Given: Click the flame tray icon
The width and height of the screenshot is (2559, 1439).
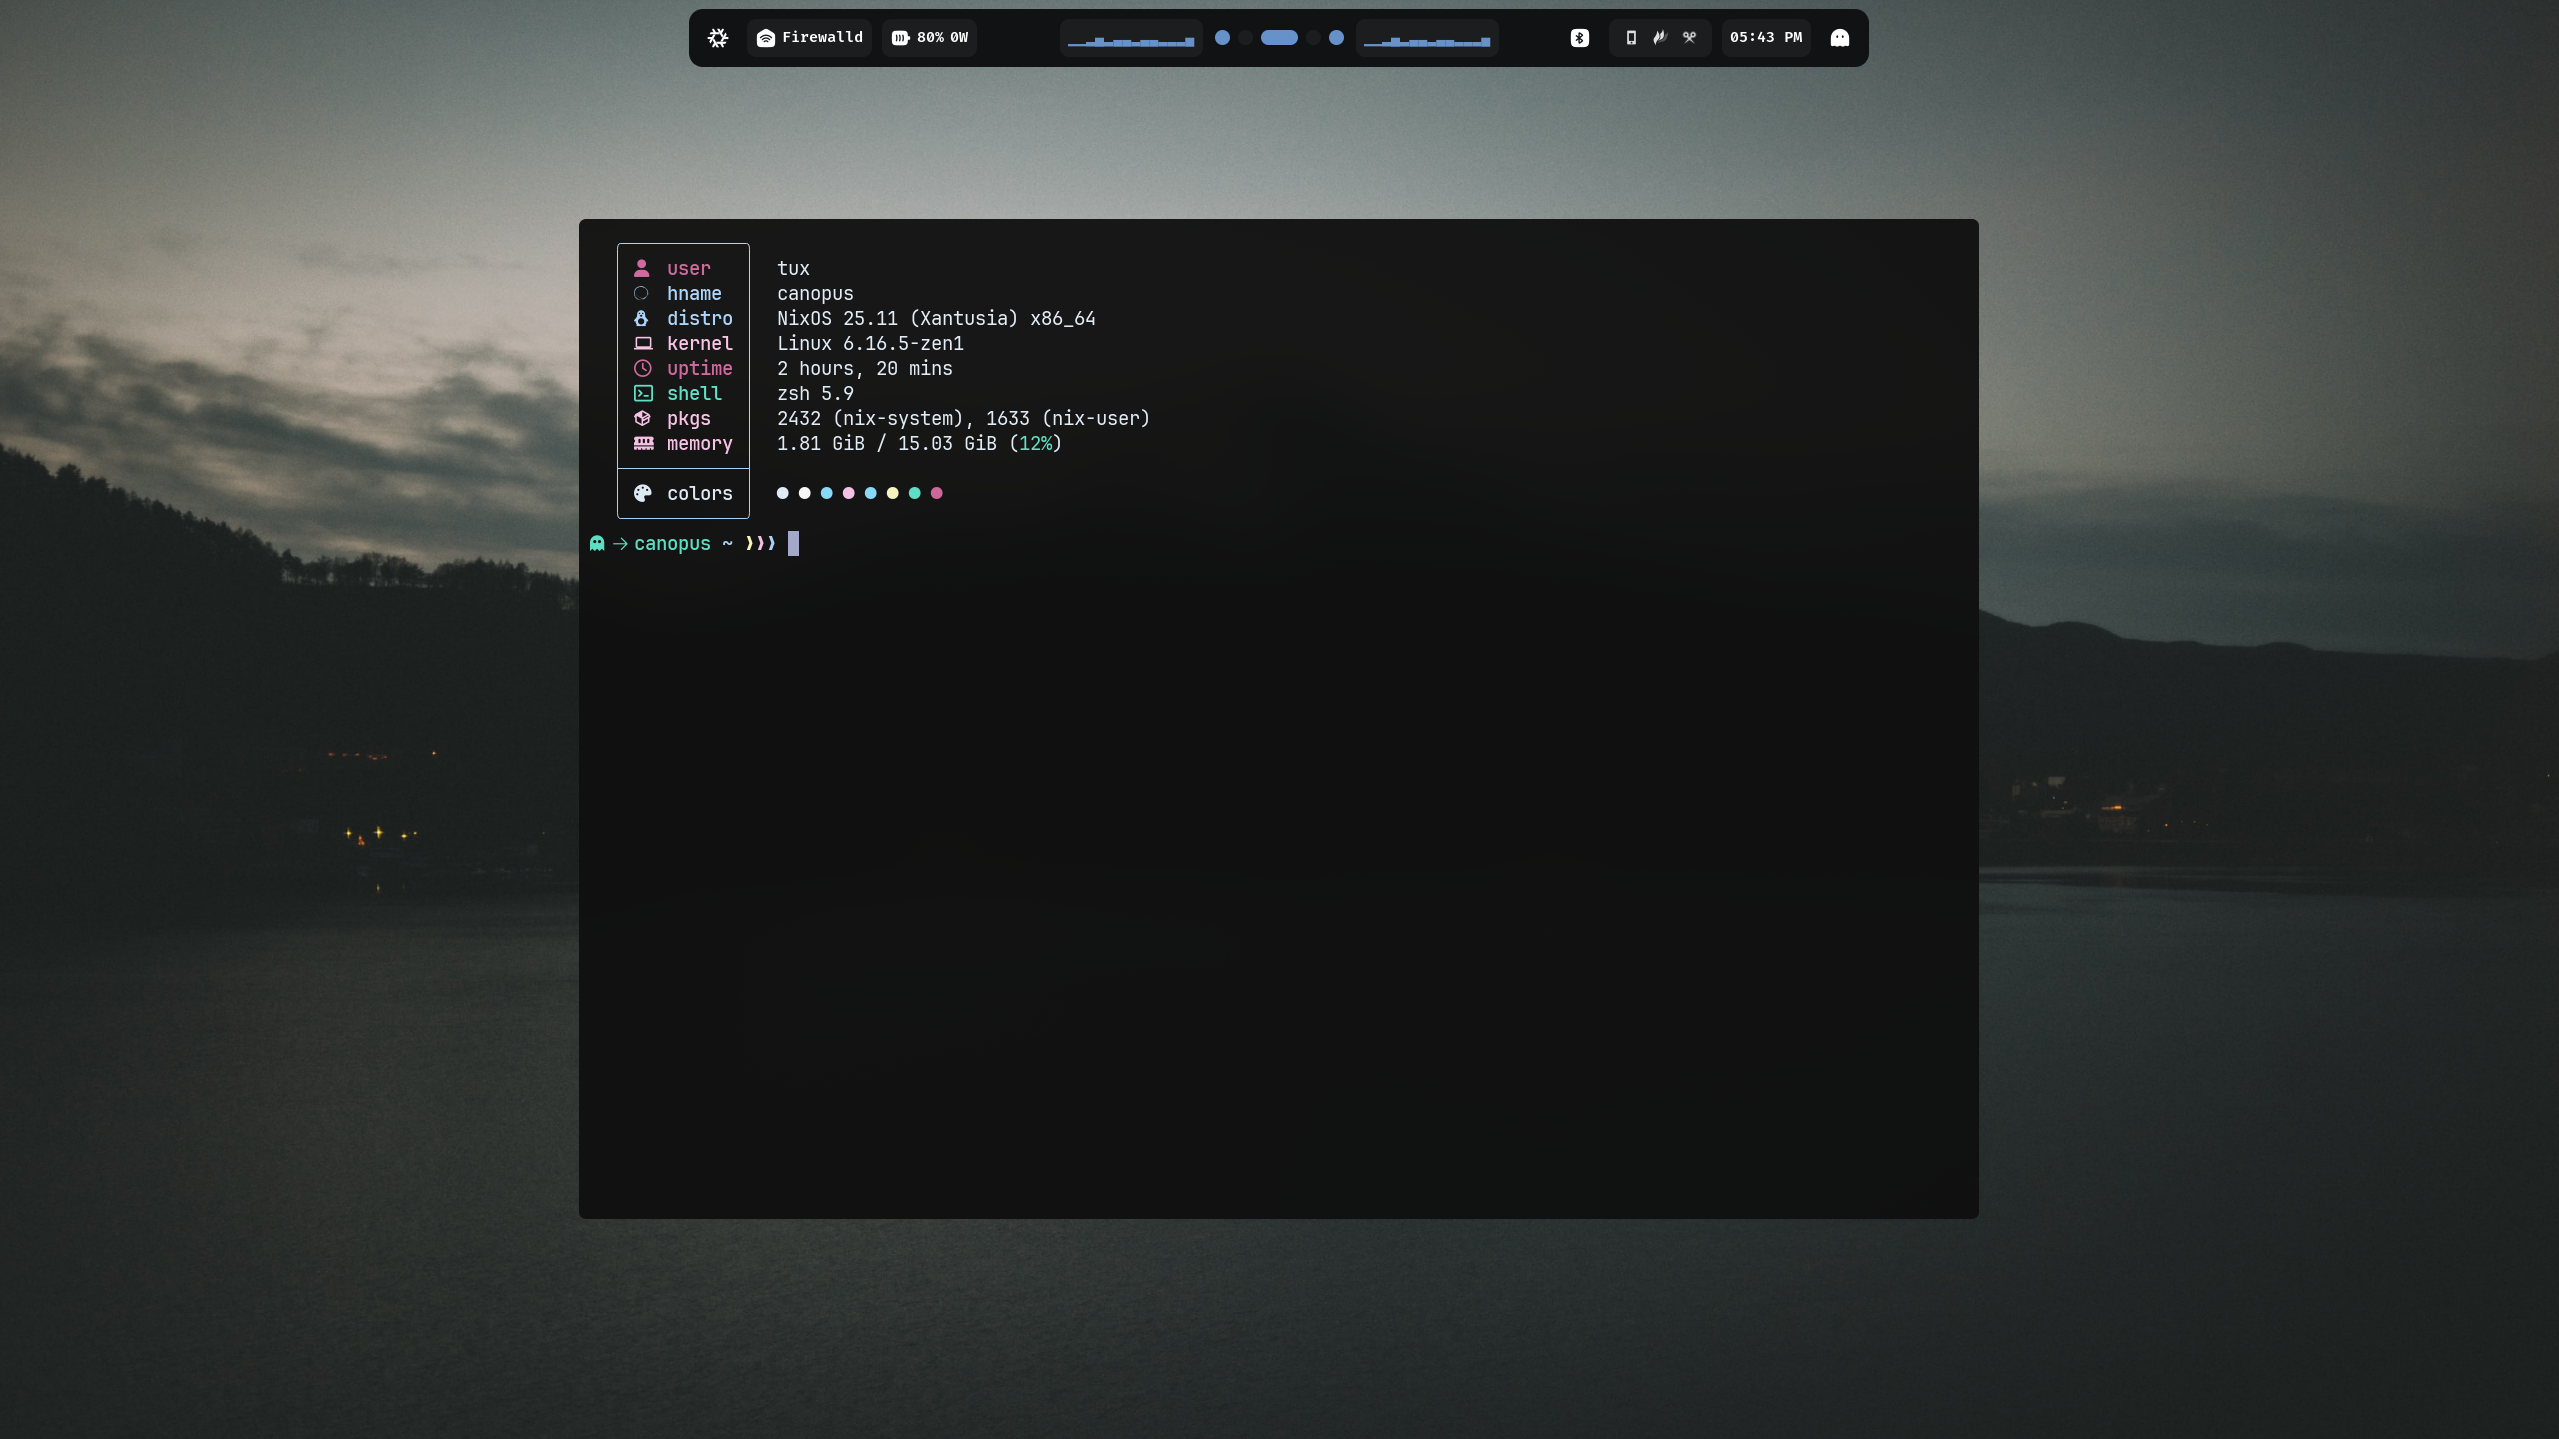Looking at the screenshot, I should (x=1660, y=38).
